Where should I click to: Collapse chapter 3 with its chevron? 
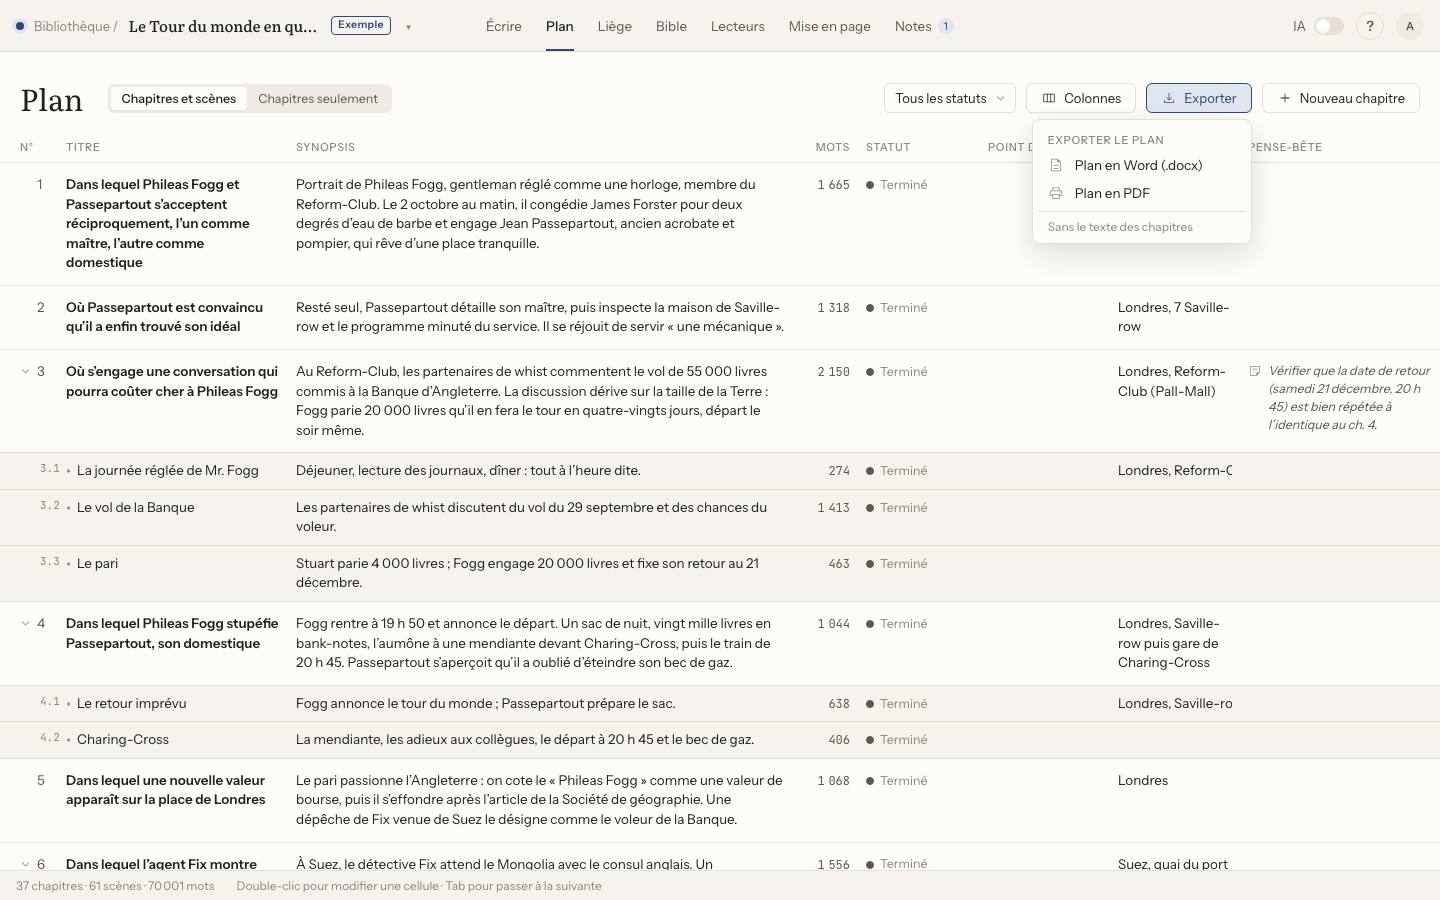[25, 372]
